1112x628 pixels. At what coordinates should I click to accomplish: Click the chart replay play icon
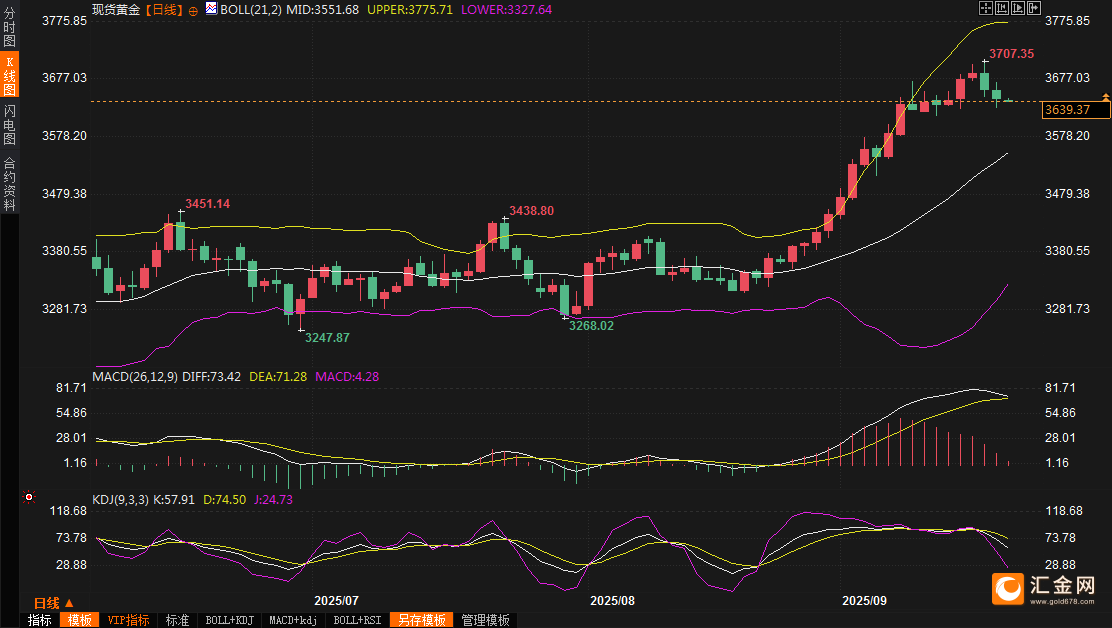pos(1017,8)
